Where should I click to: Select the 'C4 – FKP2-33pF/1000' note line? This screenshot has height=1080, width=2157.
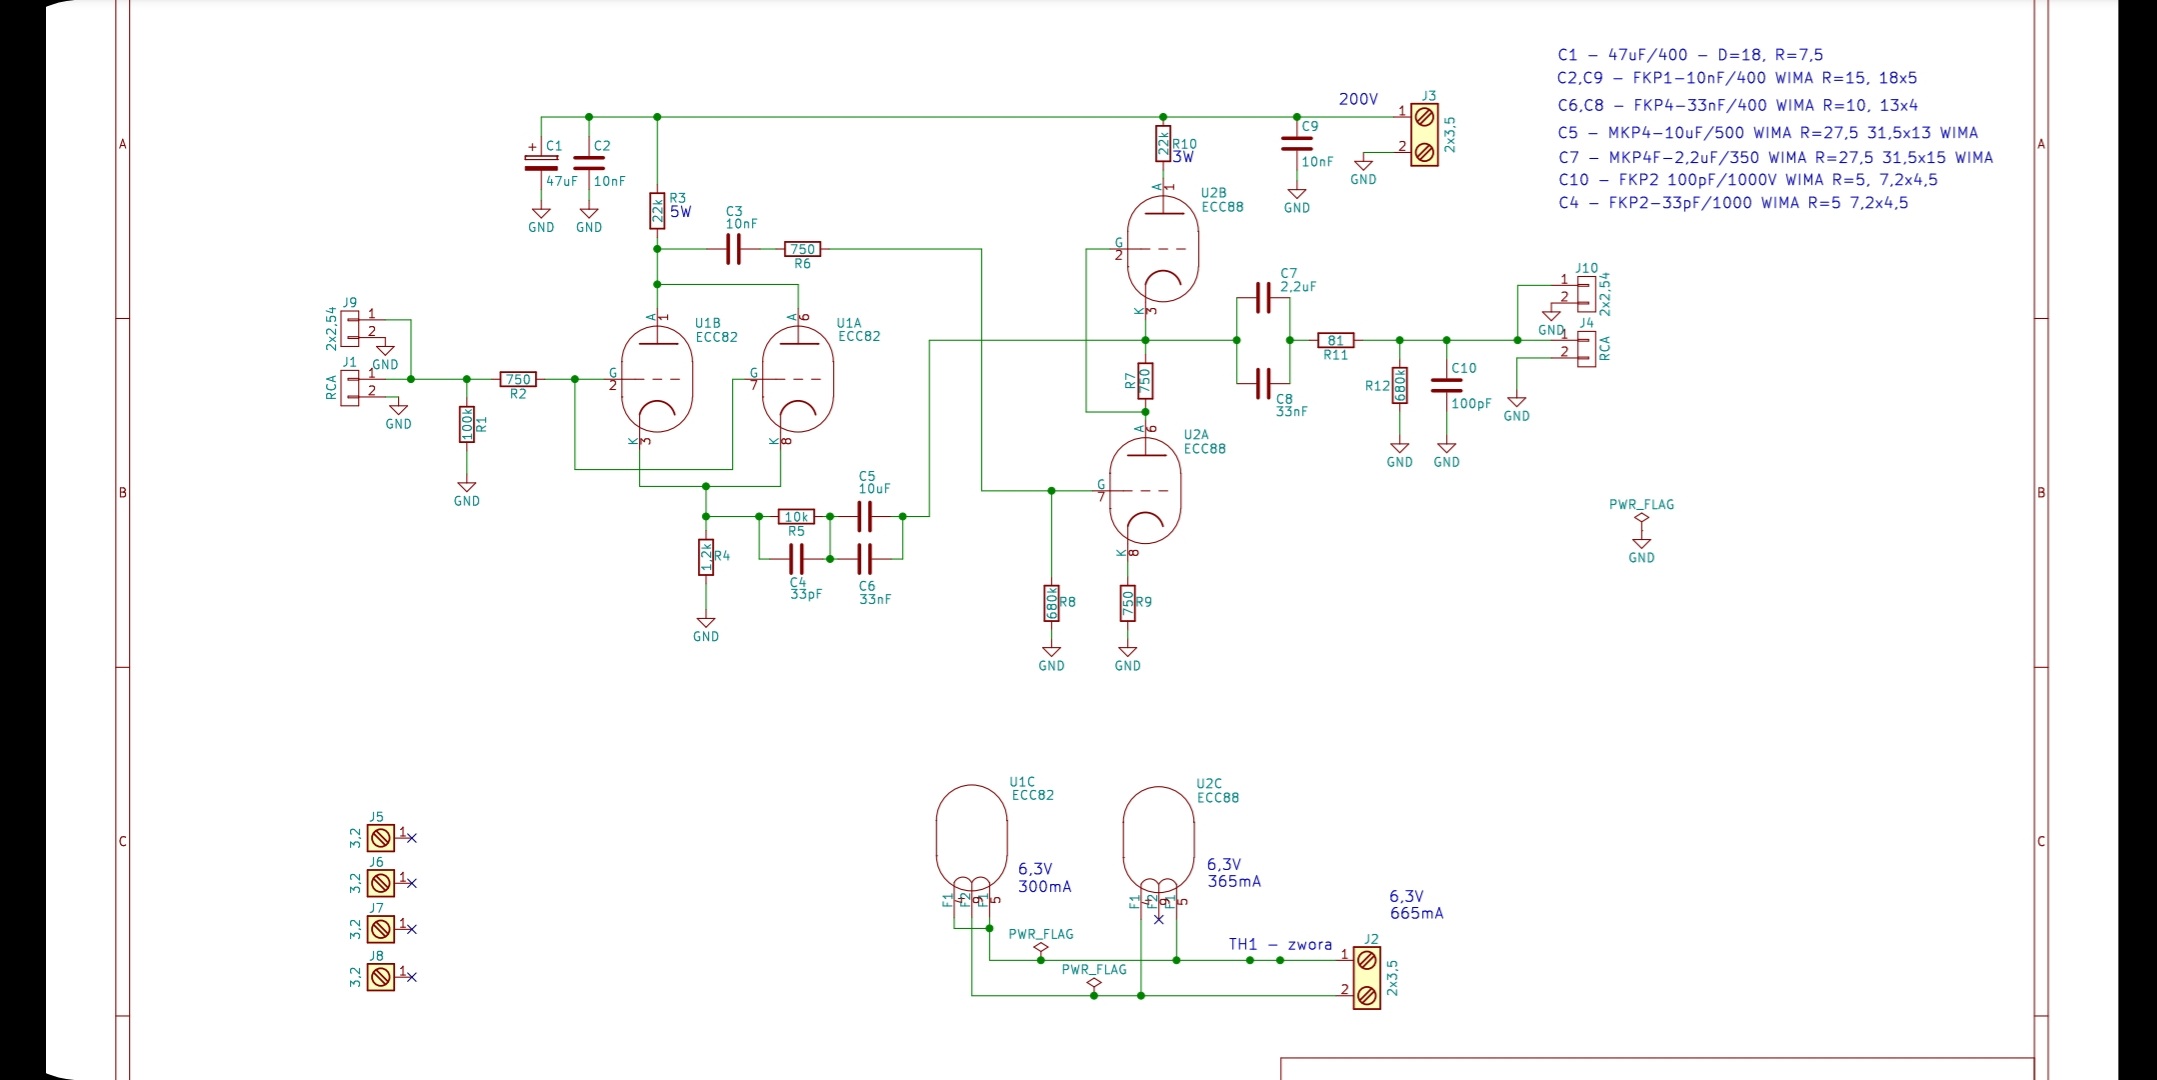(x=1733, y=203)
